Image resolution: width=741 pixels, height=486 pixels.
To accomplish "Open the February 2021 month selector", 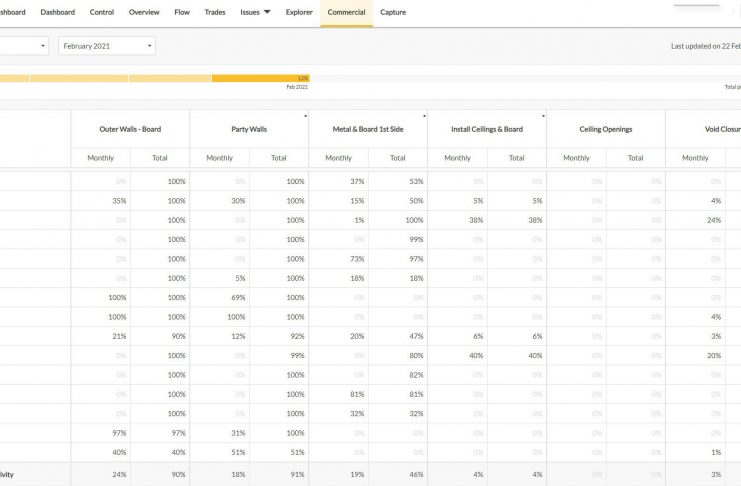I will (x=107, y=46).
